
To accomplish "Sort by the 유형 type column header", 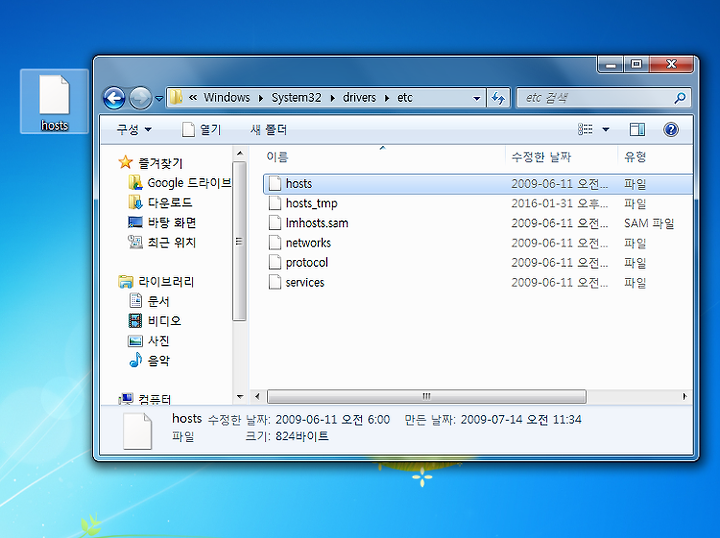I will (x=635, y=157).
